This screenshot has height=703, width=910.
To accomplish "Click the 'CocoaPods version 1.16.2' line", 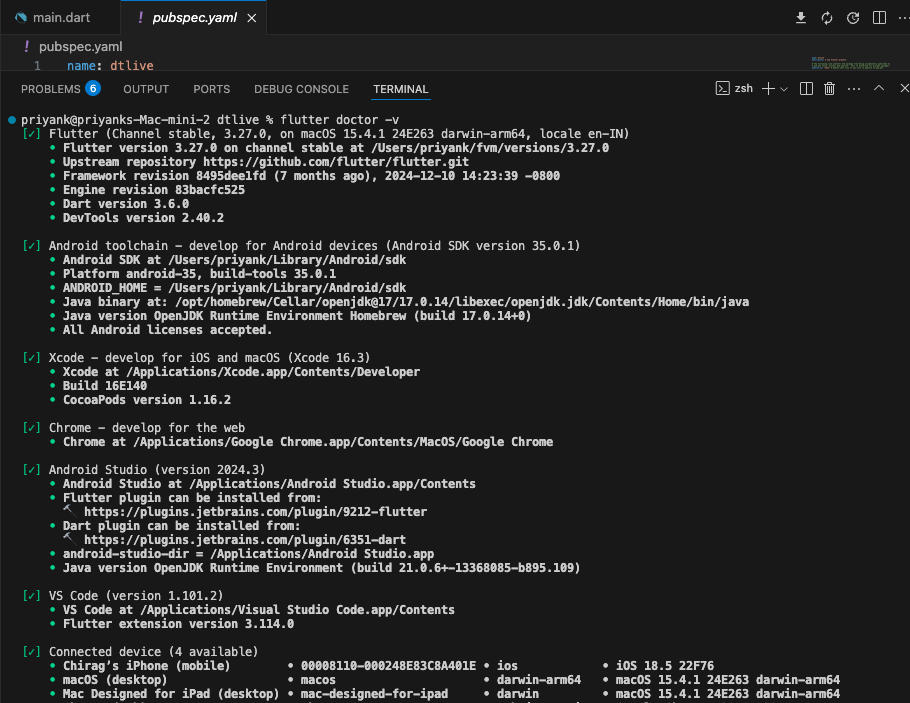I will [147, 400].
